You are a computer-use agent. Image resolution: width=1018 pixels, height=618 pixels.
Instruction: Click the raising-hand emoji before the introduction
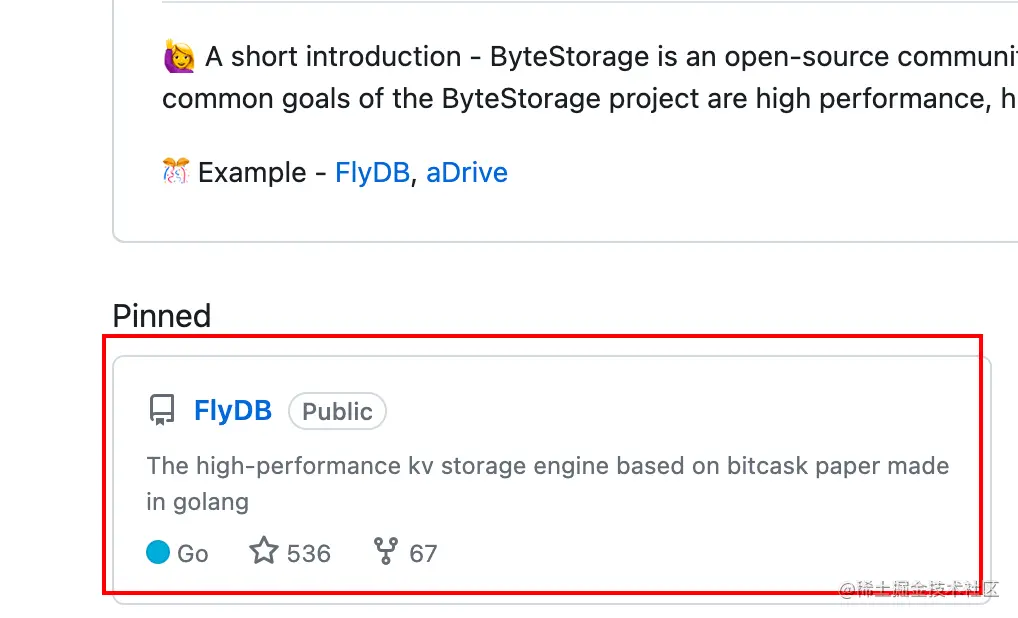click(x=179, y=57)
